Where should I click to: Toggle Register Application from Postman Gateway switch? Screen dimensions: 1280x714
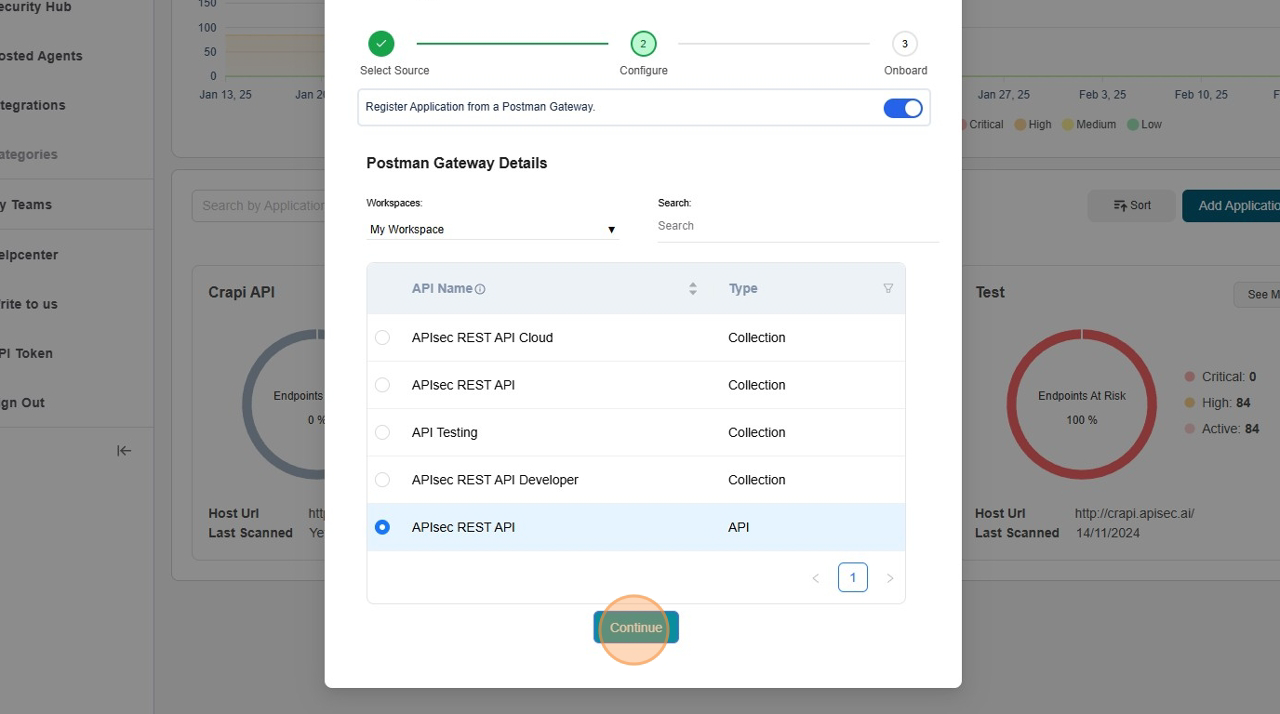point(902,108)
